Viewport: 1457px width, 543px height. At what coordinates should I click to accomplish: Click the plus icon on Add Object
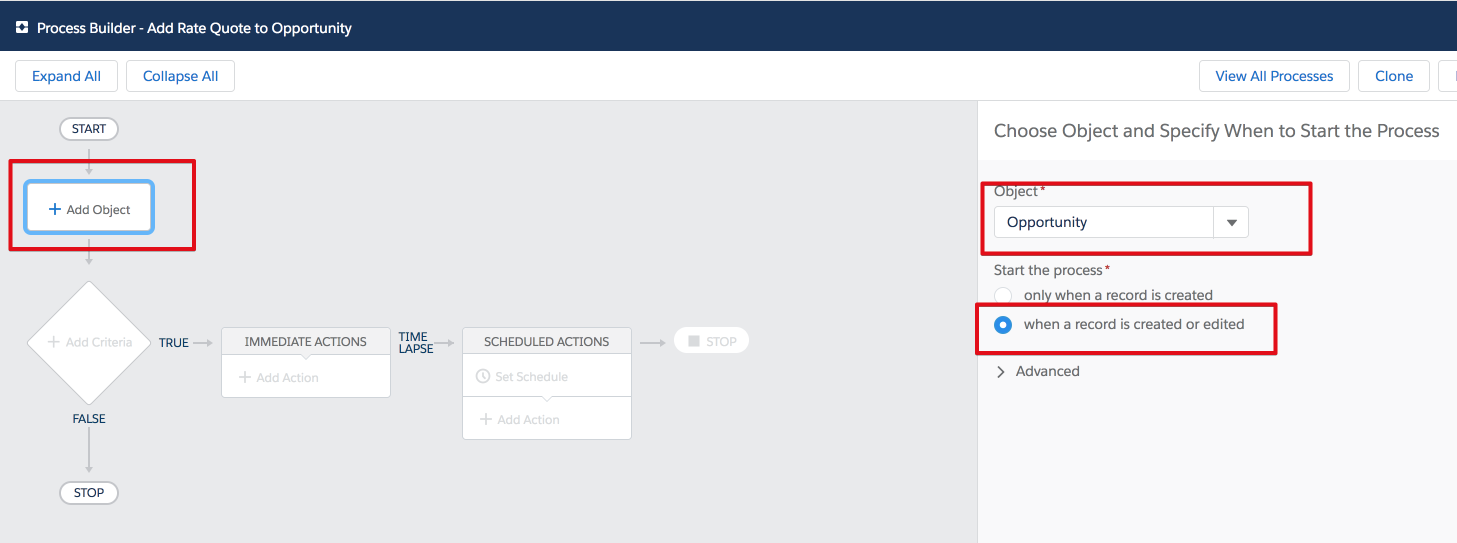click(55, 209)
